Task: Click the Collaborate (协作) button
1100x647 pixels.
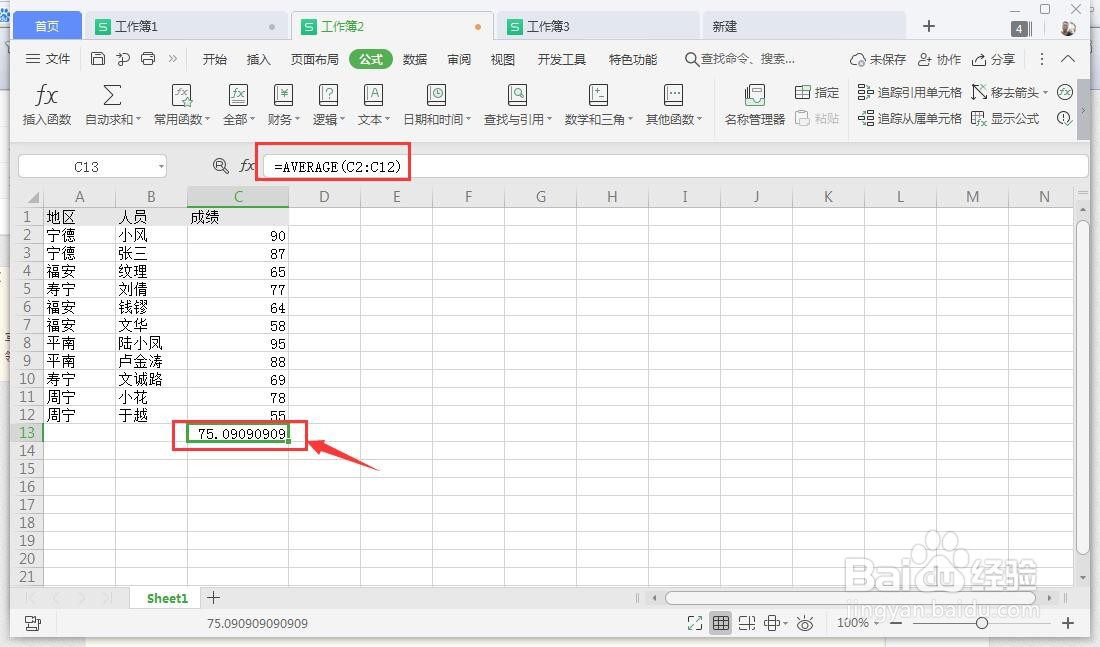Action: (939, 59)
